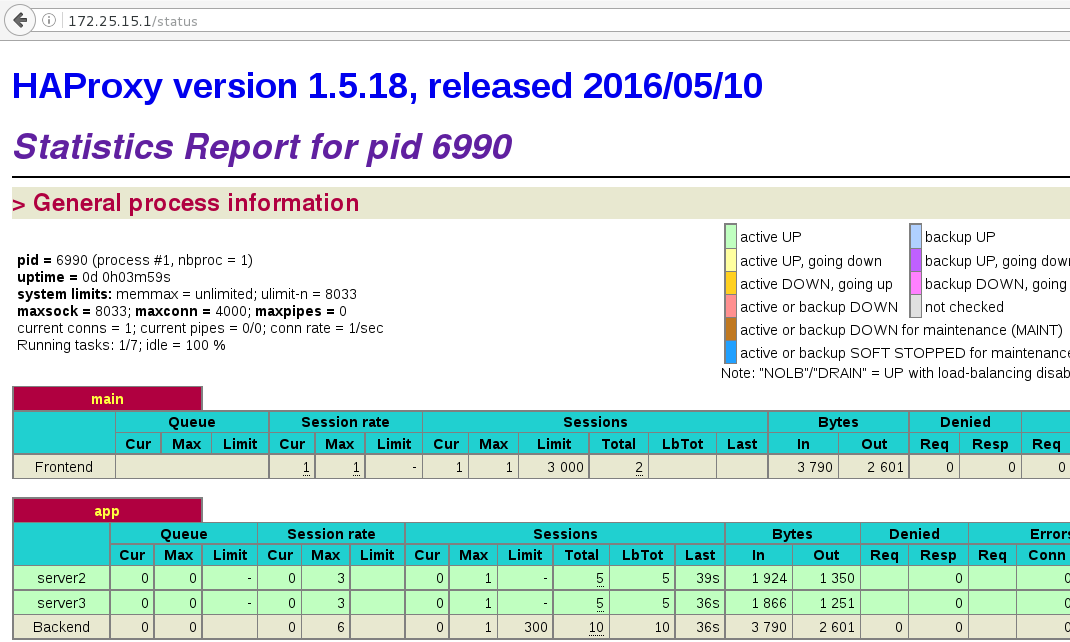This screenshot has width=1070, height=642.
Task: Select the uptime 0d 0h03m59s line
Action: pos(93,277)
